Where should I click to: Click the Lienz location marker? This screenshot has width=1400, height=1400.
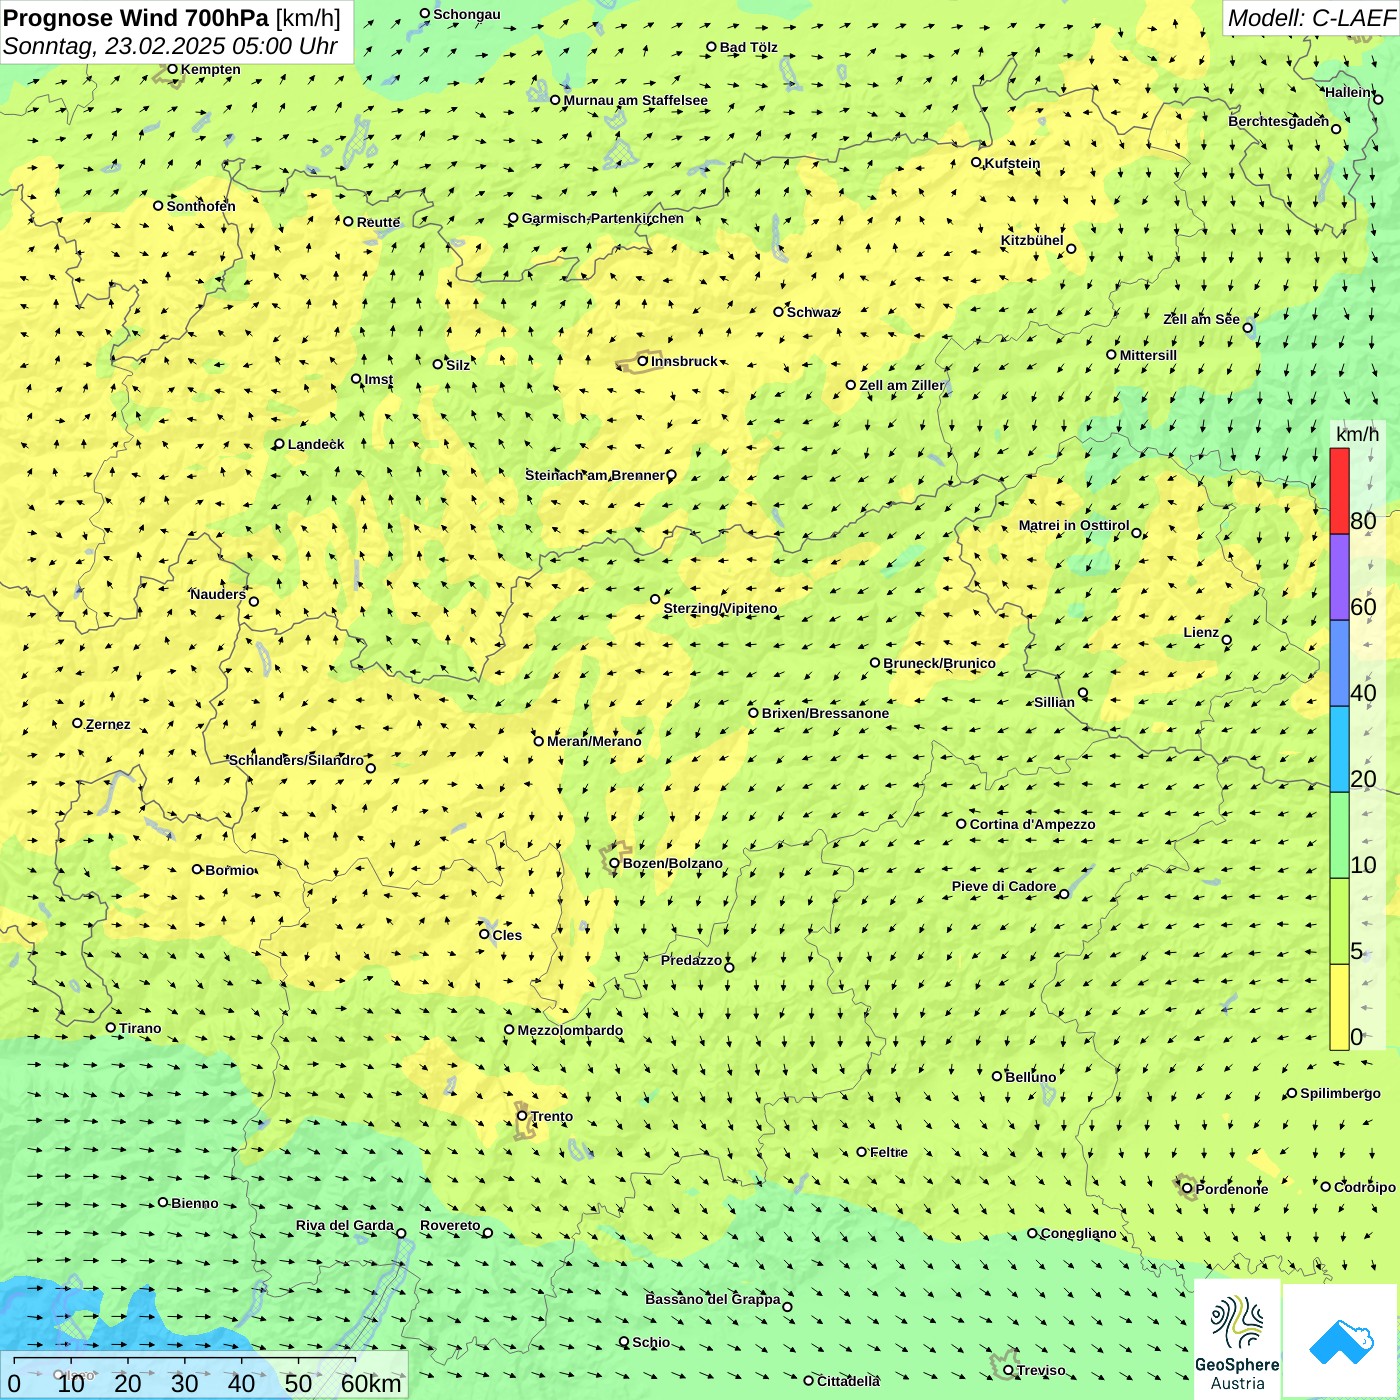click(x=1227, y=640)
